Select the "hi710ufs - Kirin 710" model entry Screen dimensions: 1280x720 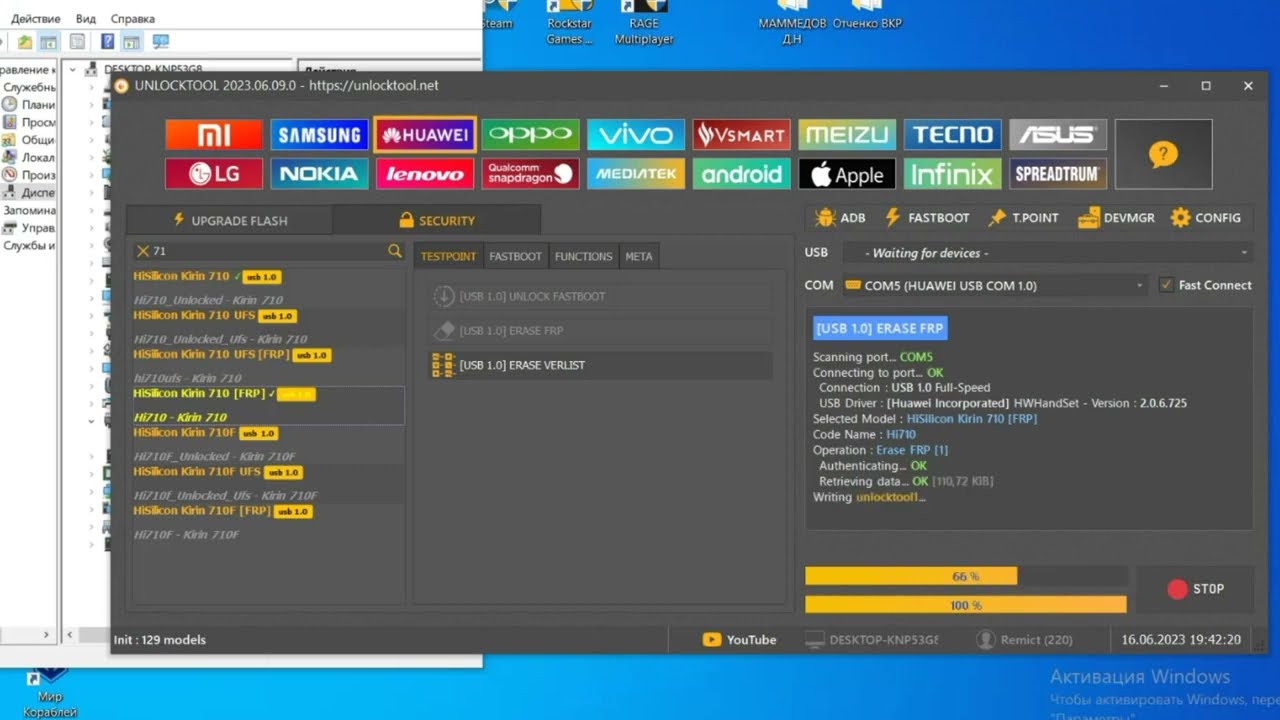(187, 378)
